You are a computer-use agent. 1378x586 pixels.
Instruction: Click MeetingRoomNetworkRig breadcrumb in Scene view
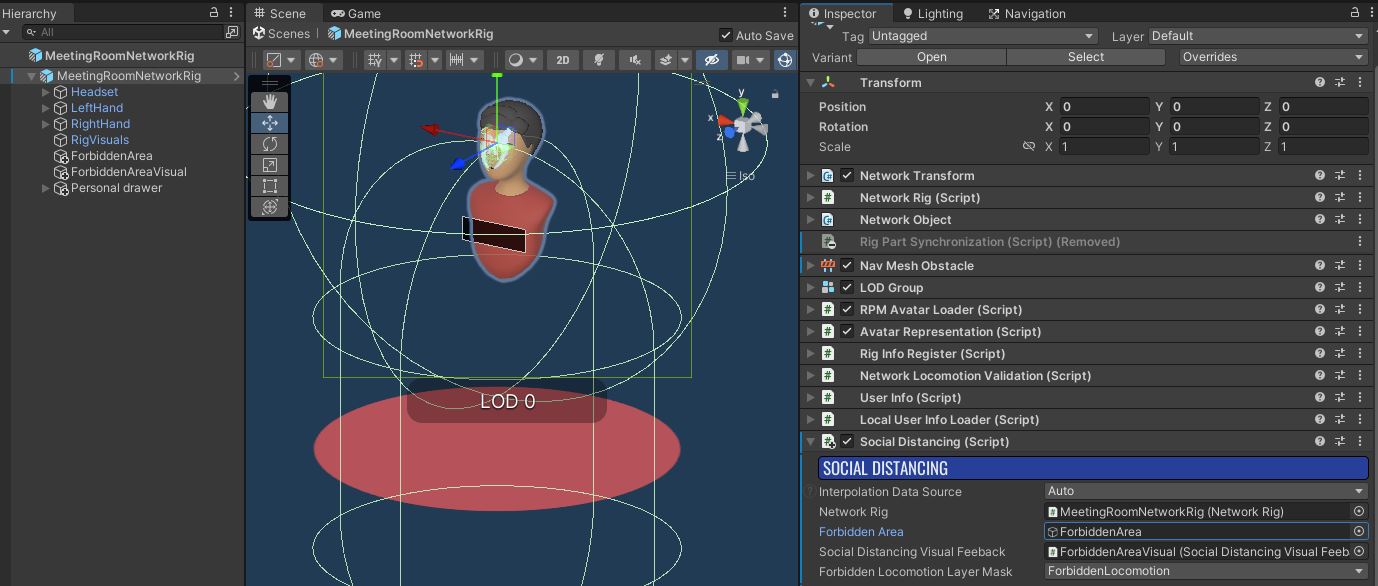pyautogui.click(x=410, y=34)
